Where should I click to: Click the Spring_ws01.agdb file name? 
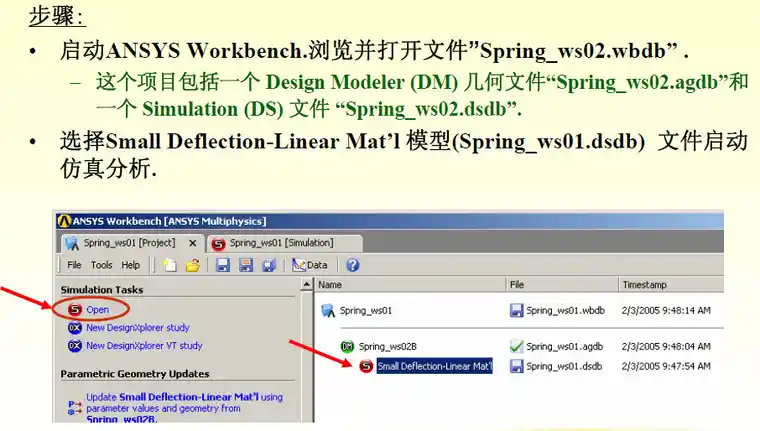tap(564, 346)
